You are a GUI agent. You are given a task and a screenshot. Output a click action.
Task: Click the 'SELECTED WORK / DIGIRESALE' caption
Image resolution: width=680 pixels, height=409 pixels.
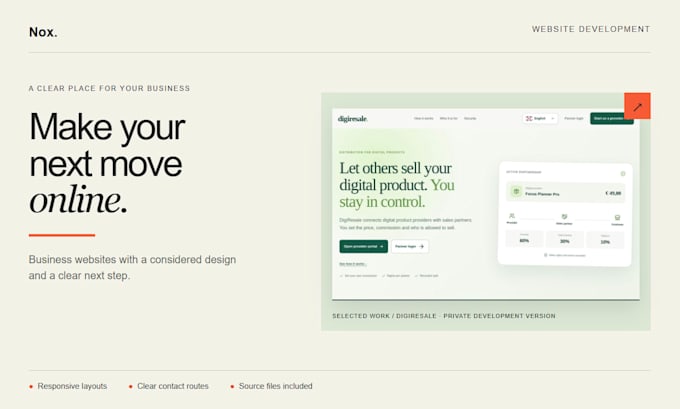(444, 316)
